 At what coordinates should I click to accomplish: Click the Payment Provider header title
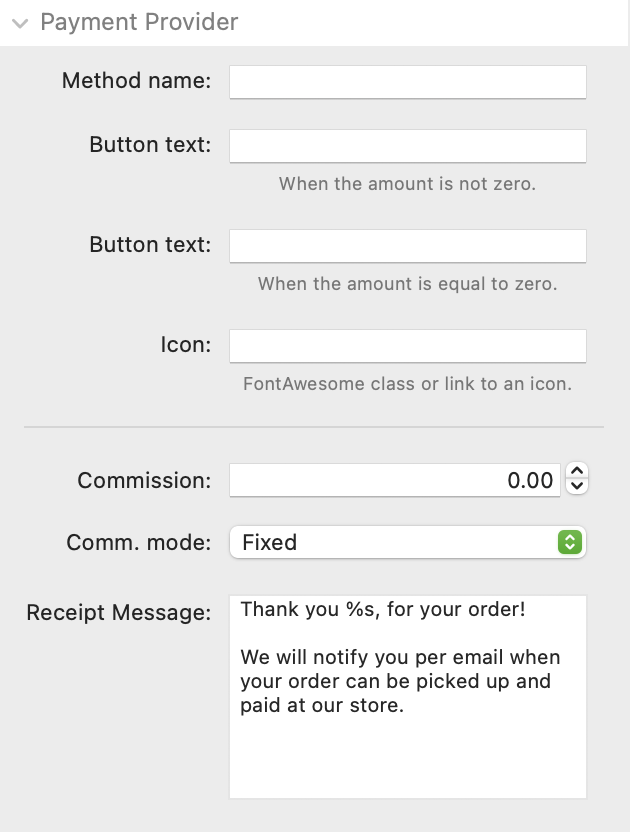click(x=139, y=22)
